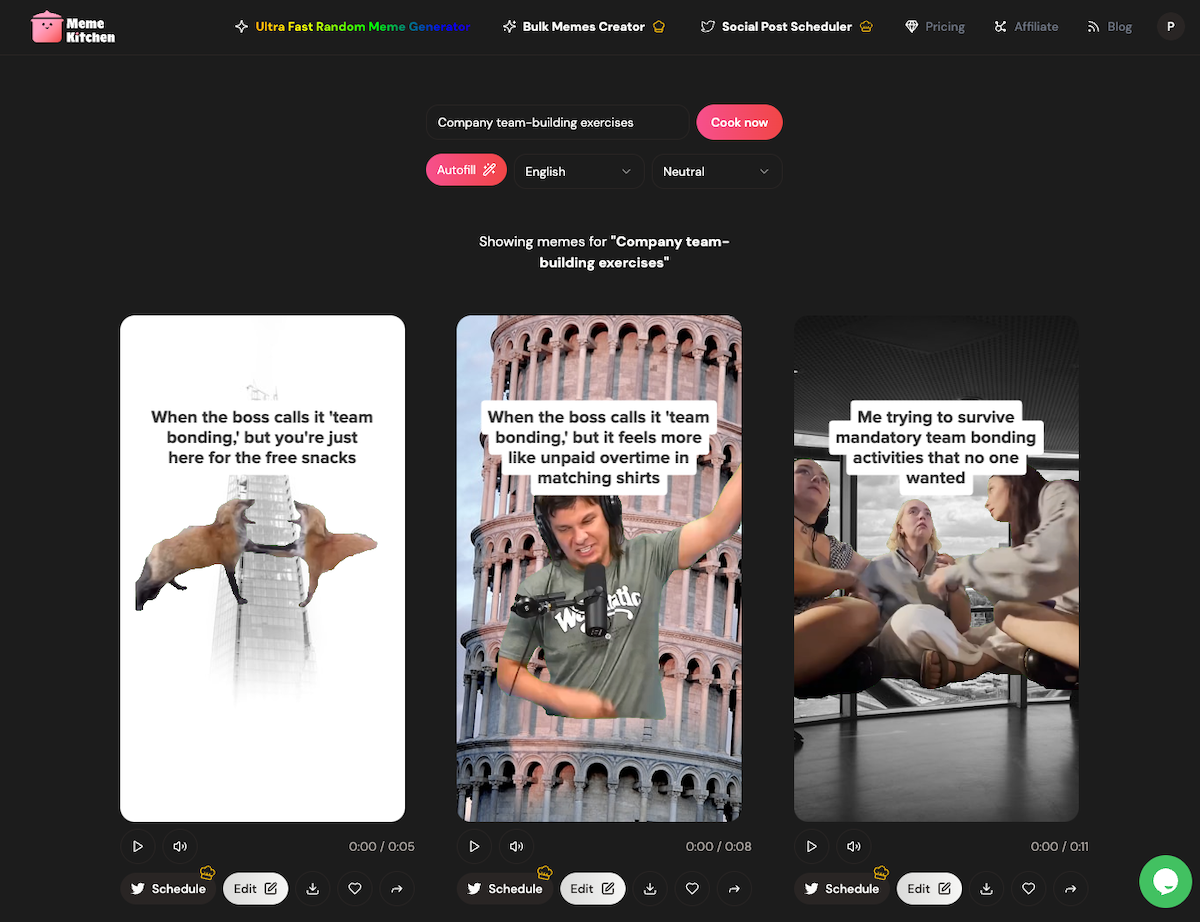1200x922 pixels.
Task: Mute the third mandatory team bonding meme
Action: tap(853, 846)
